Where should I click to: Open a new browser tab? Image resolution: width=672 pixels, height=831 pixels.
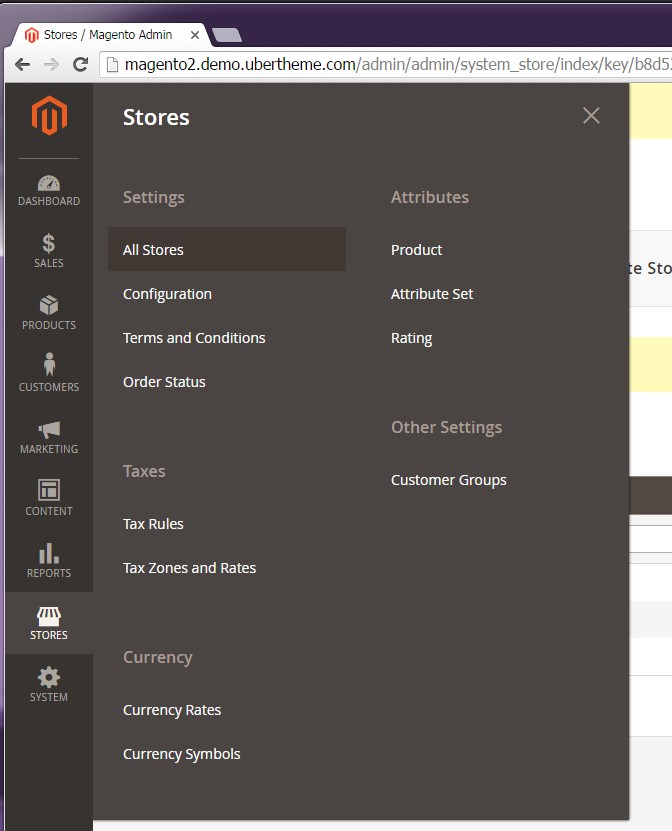(227, 35)
